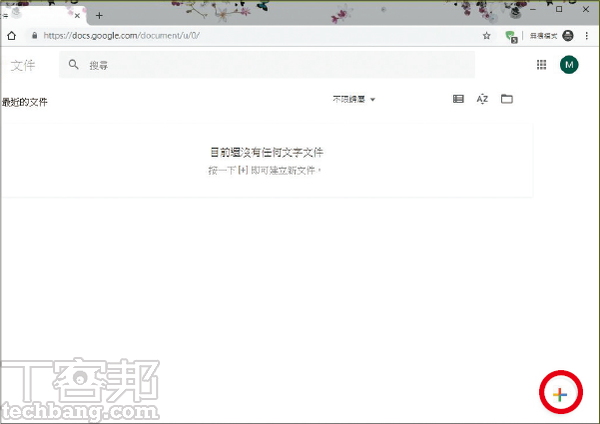This screenshot has width=600, height=424.
Task: Click the Chrome home button
Action: tap(11, 36)
